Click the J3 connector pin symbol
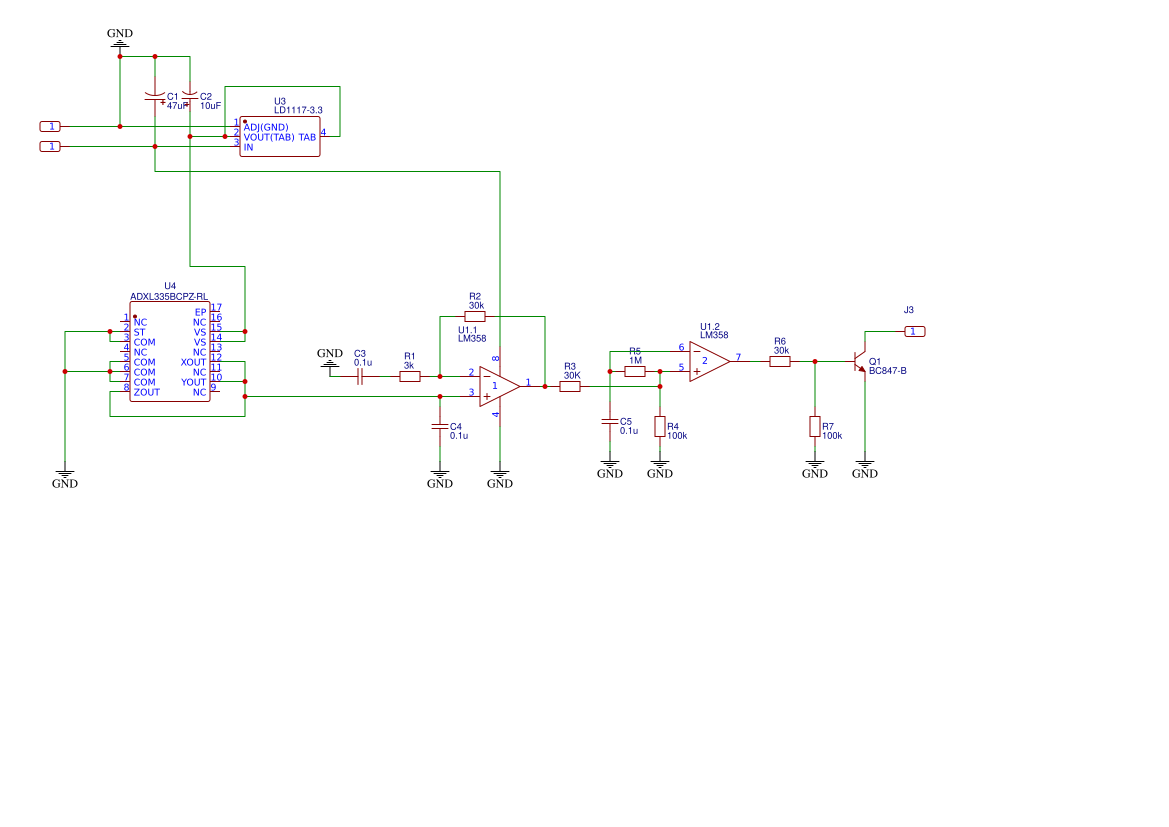1169x827 pixels. coord(915,331)
